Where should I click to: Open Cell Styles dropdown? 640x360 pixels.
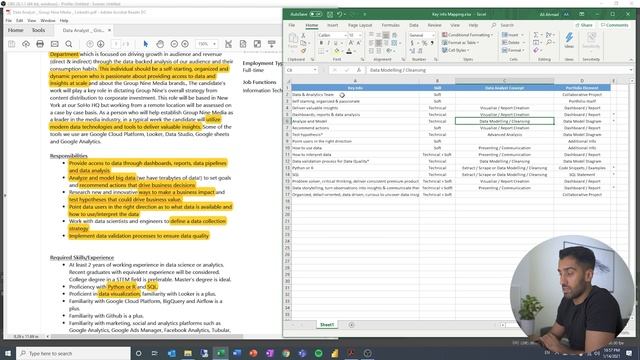coord(456,50)
